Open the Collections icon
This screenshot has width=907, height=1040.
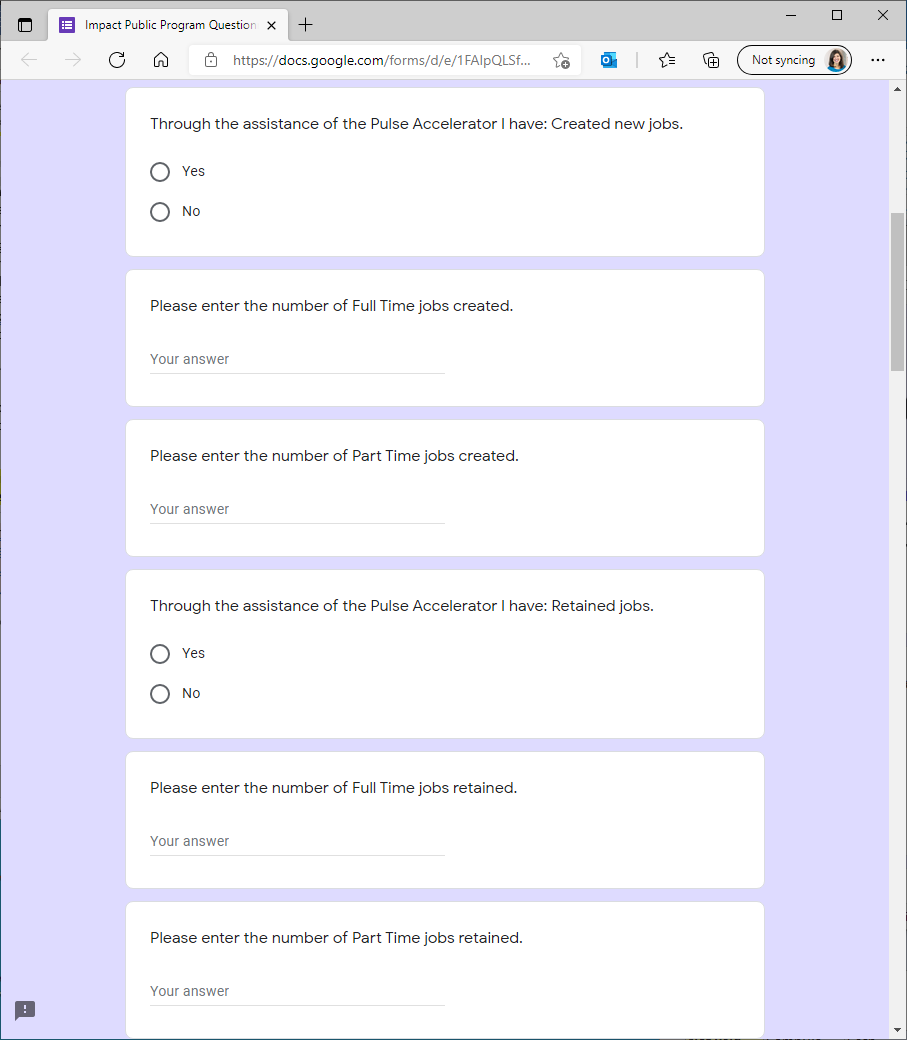click(711, 60)
